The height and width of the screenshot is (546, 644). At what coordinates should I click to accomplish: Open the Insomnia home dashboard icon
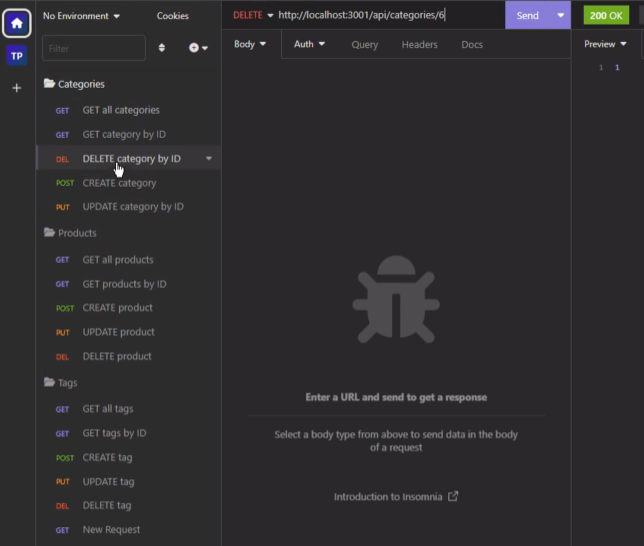(16, 23)
